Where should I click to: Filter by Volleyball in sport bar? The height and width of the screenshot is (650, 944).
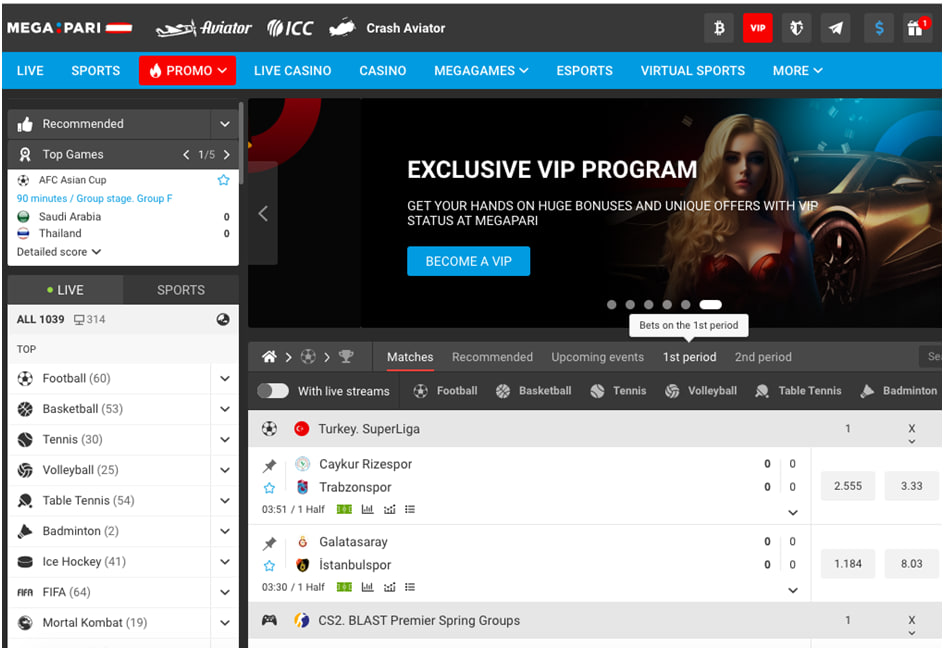(701, 391)
